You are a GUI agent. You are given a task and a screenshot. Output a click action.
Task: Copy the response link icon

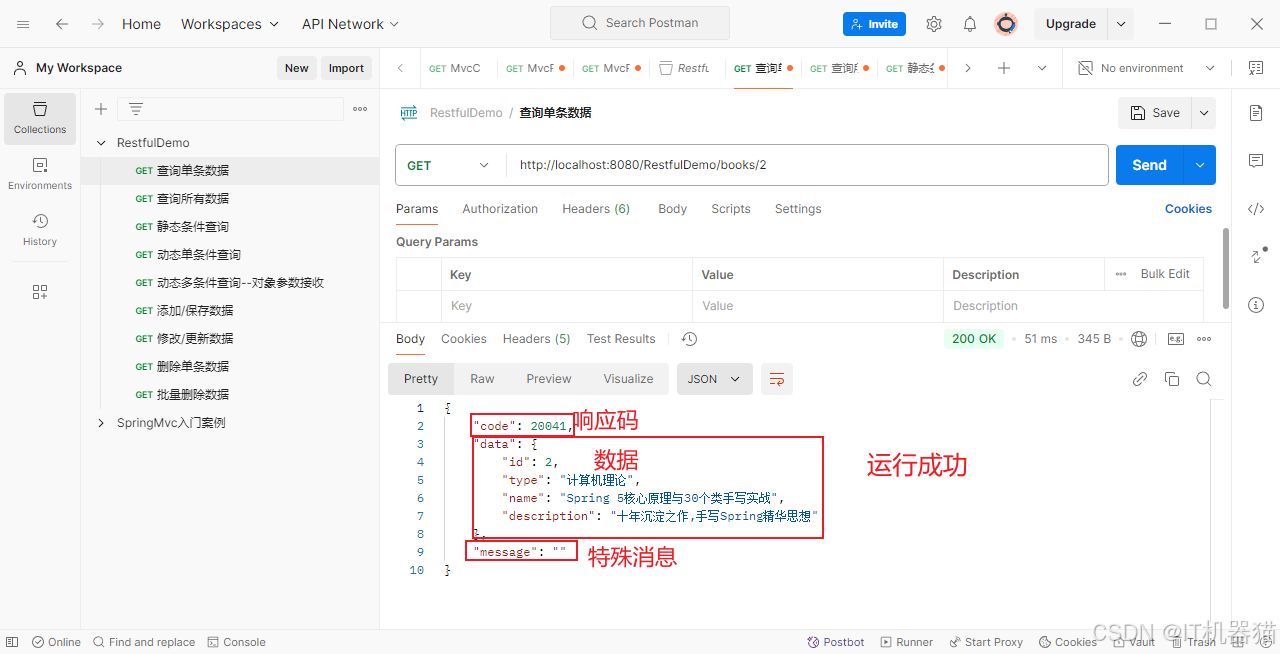(x=1139, y=379)
